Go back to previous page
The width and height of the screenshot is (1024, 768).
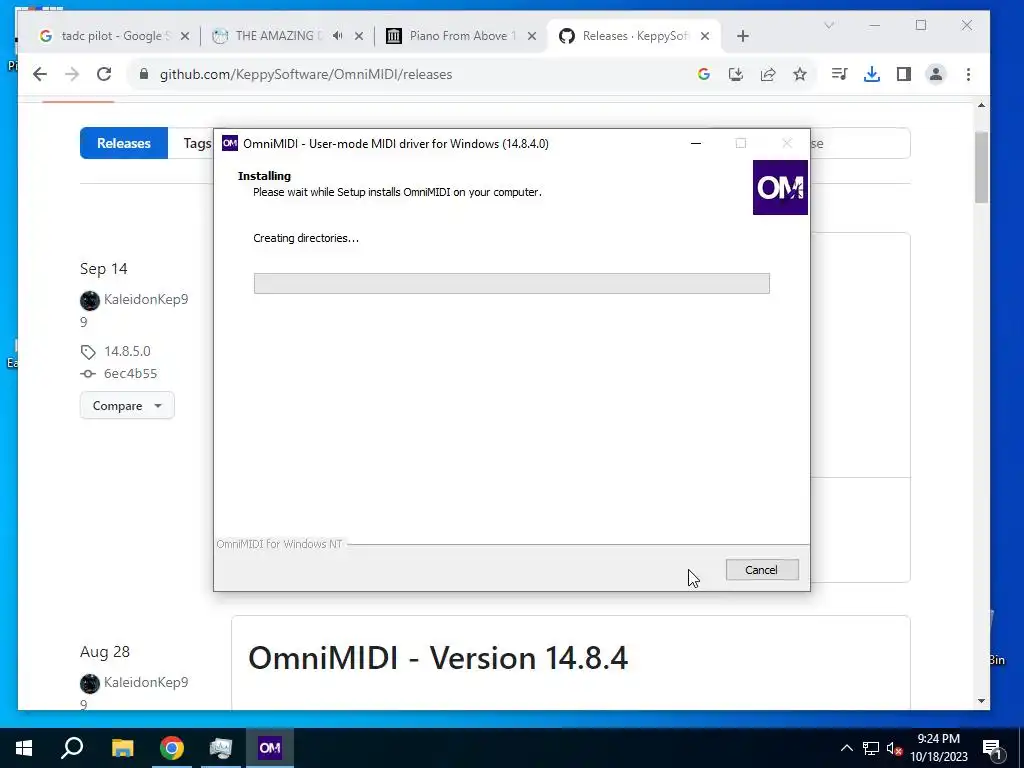(x=40, y=74)
